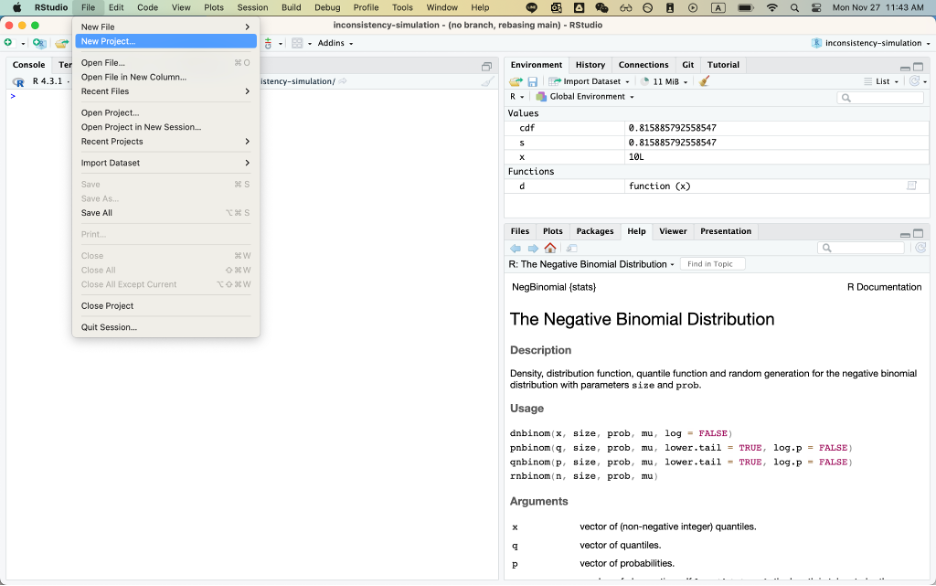Open Help home page with house icon
The image size is (936, 586).
click(x=550, y=248)
